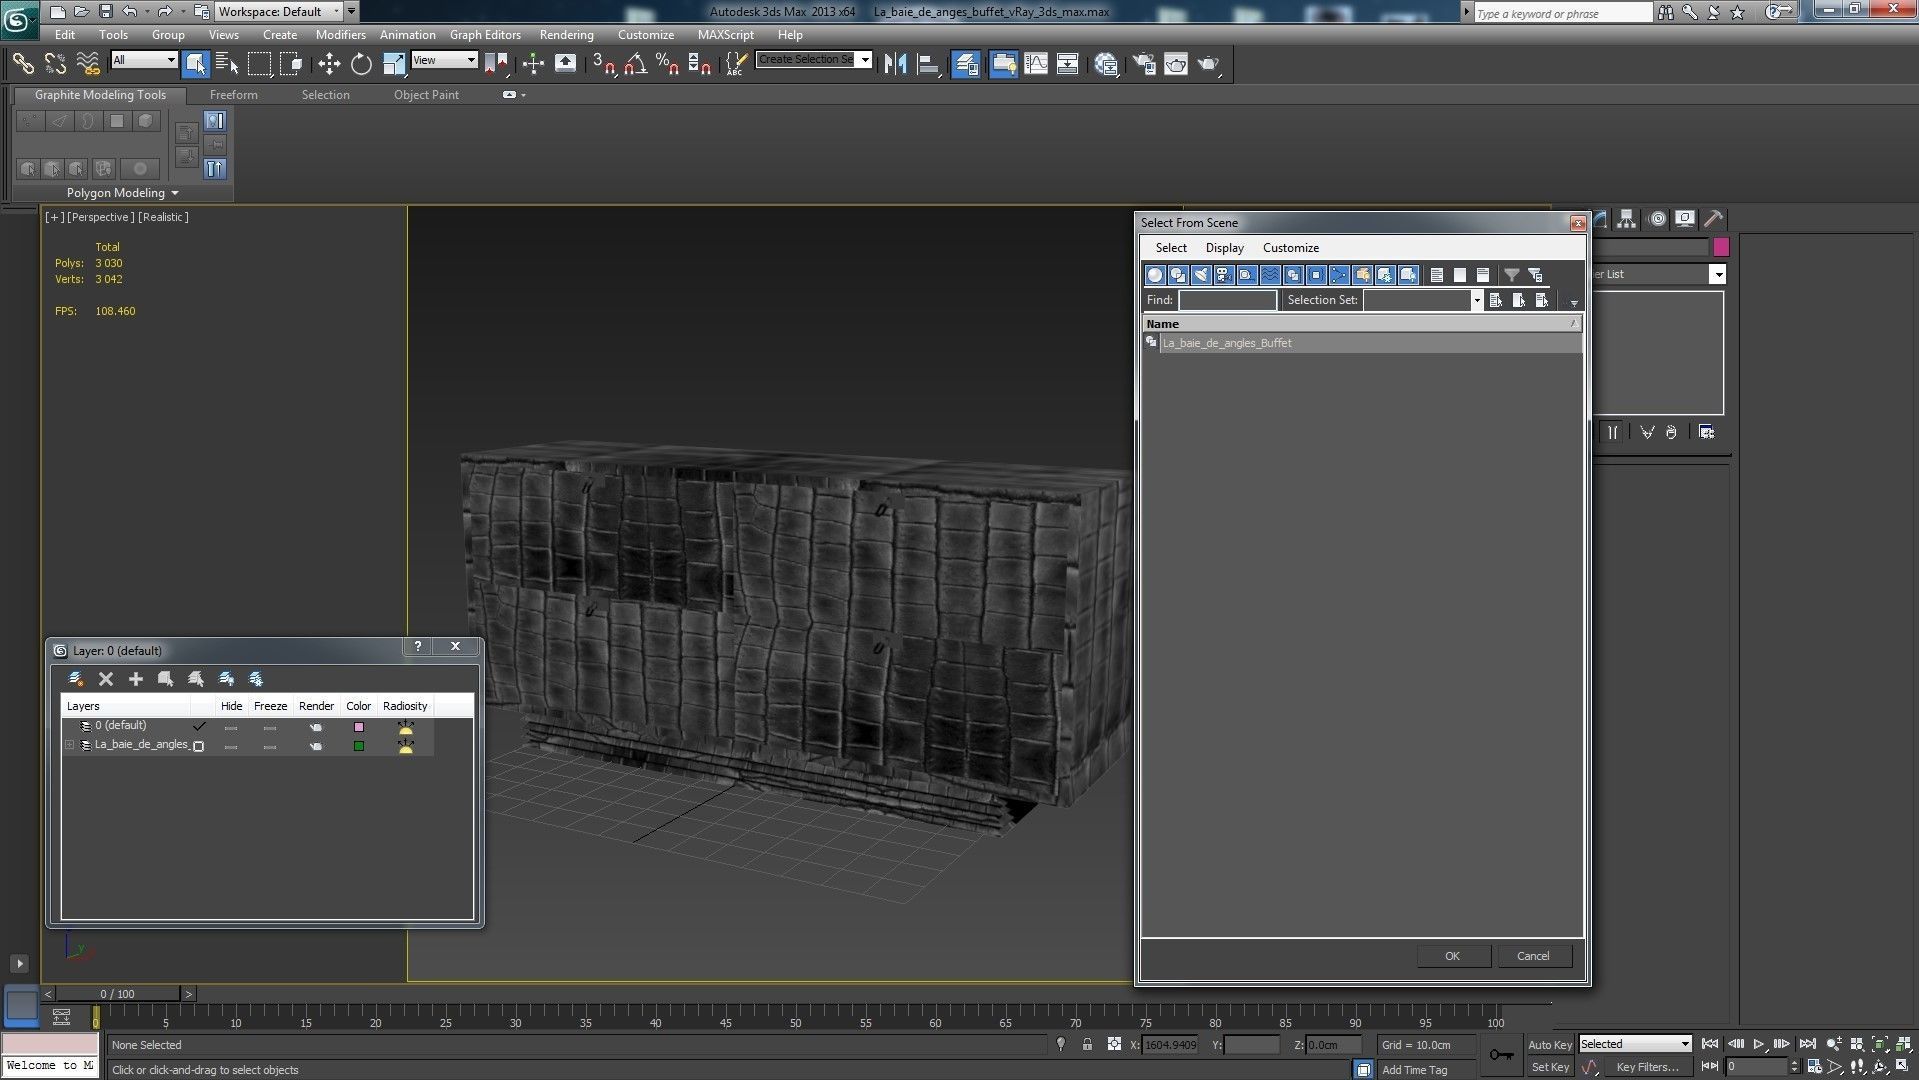This screenshot has width=1919, height=1080.
Task: Toggle Render for 0 (default) layer
Action: pyautogui.click(x=316, y=727)
